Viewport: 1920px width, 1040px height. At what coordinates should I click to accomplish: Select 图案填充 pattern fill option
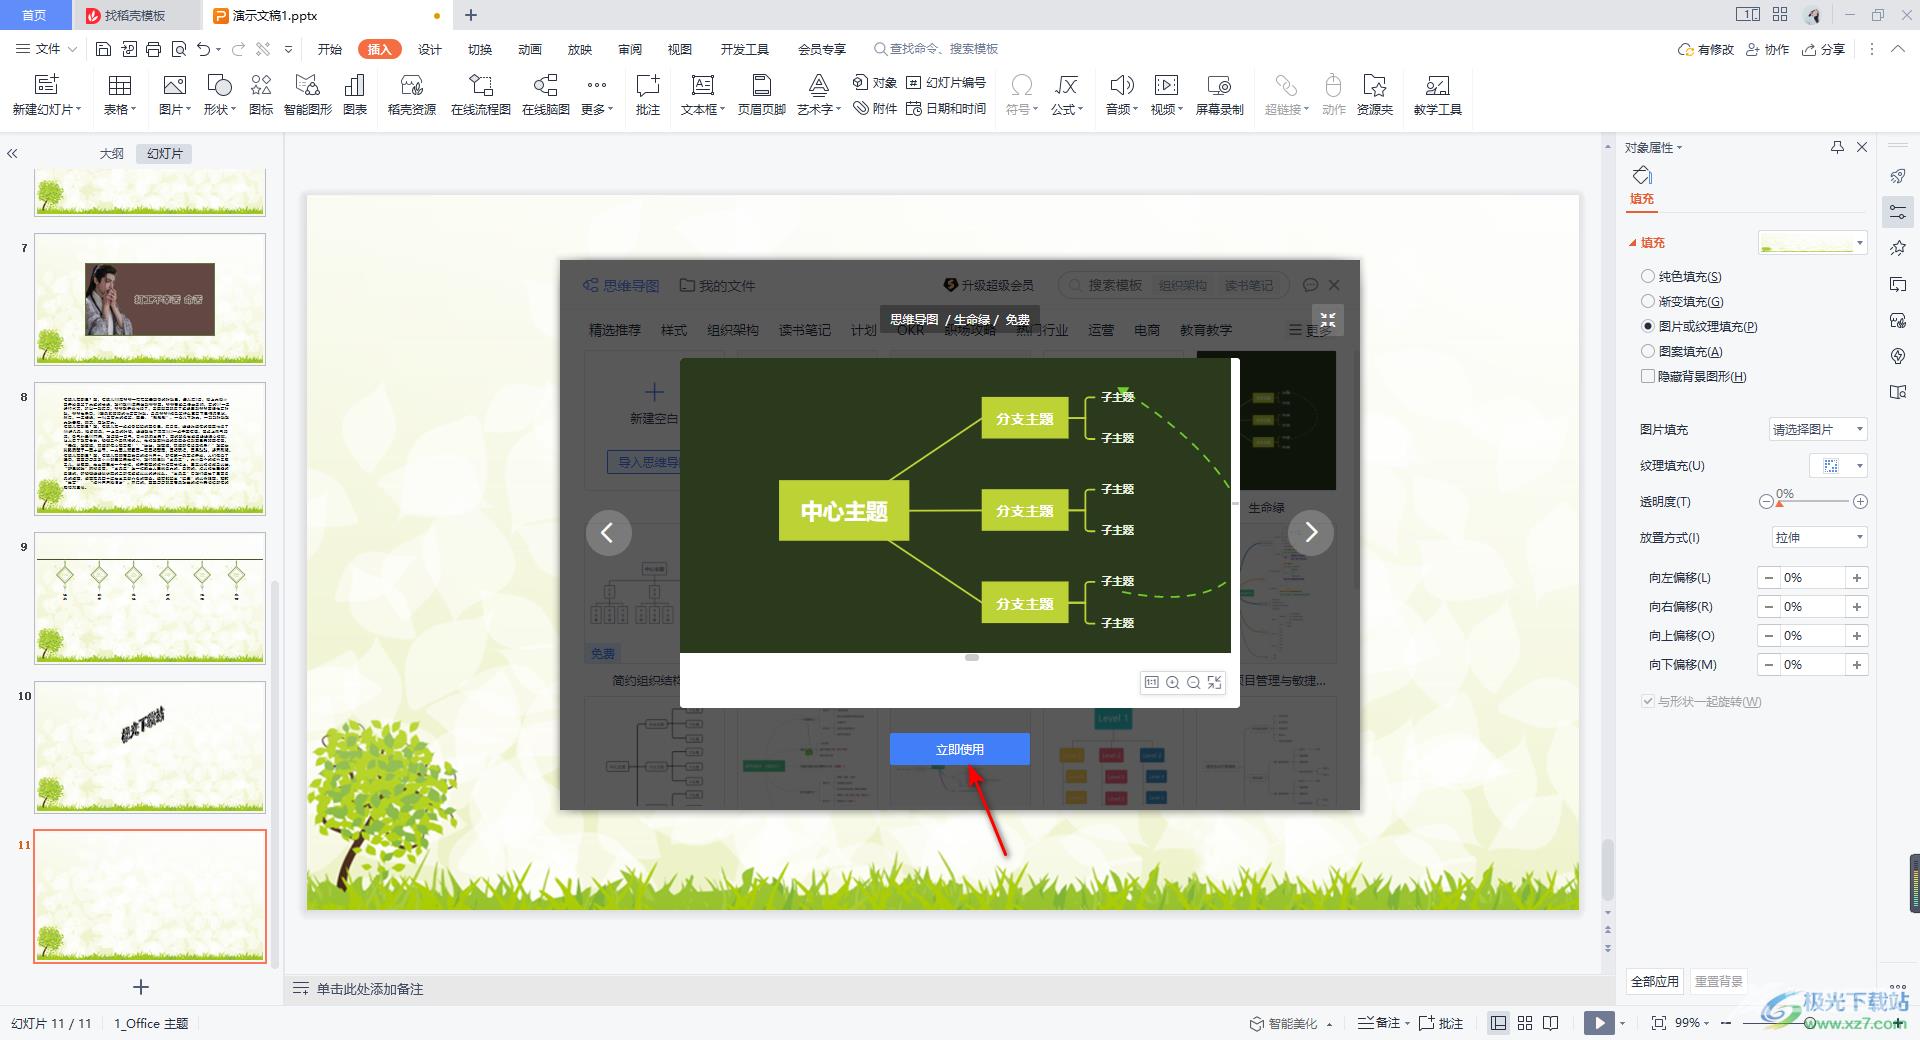point(1681,351)
